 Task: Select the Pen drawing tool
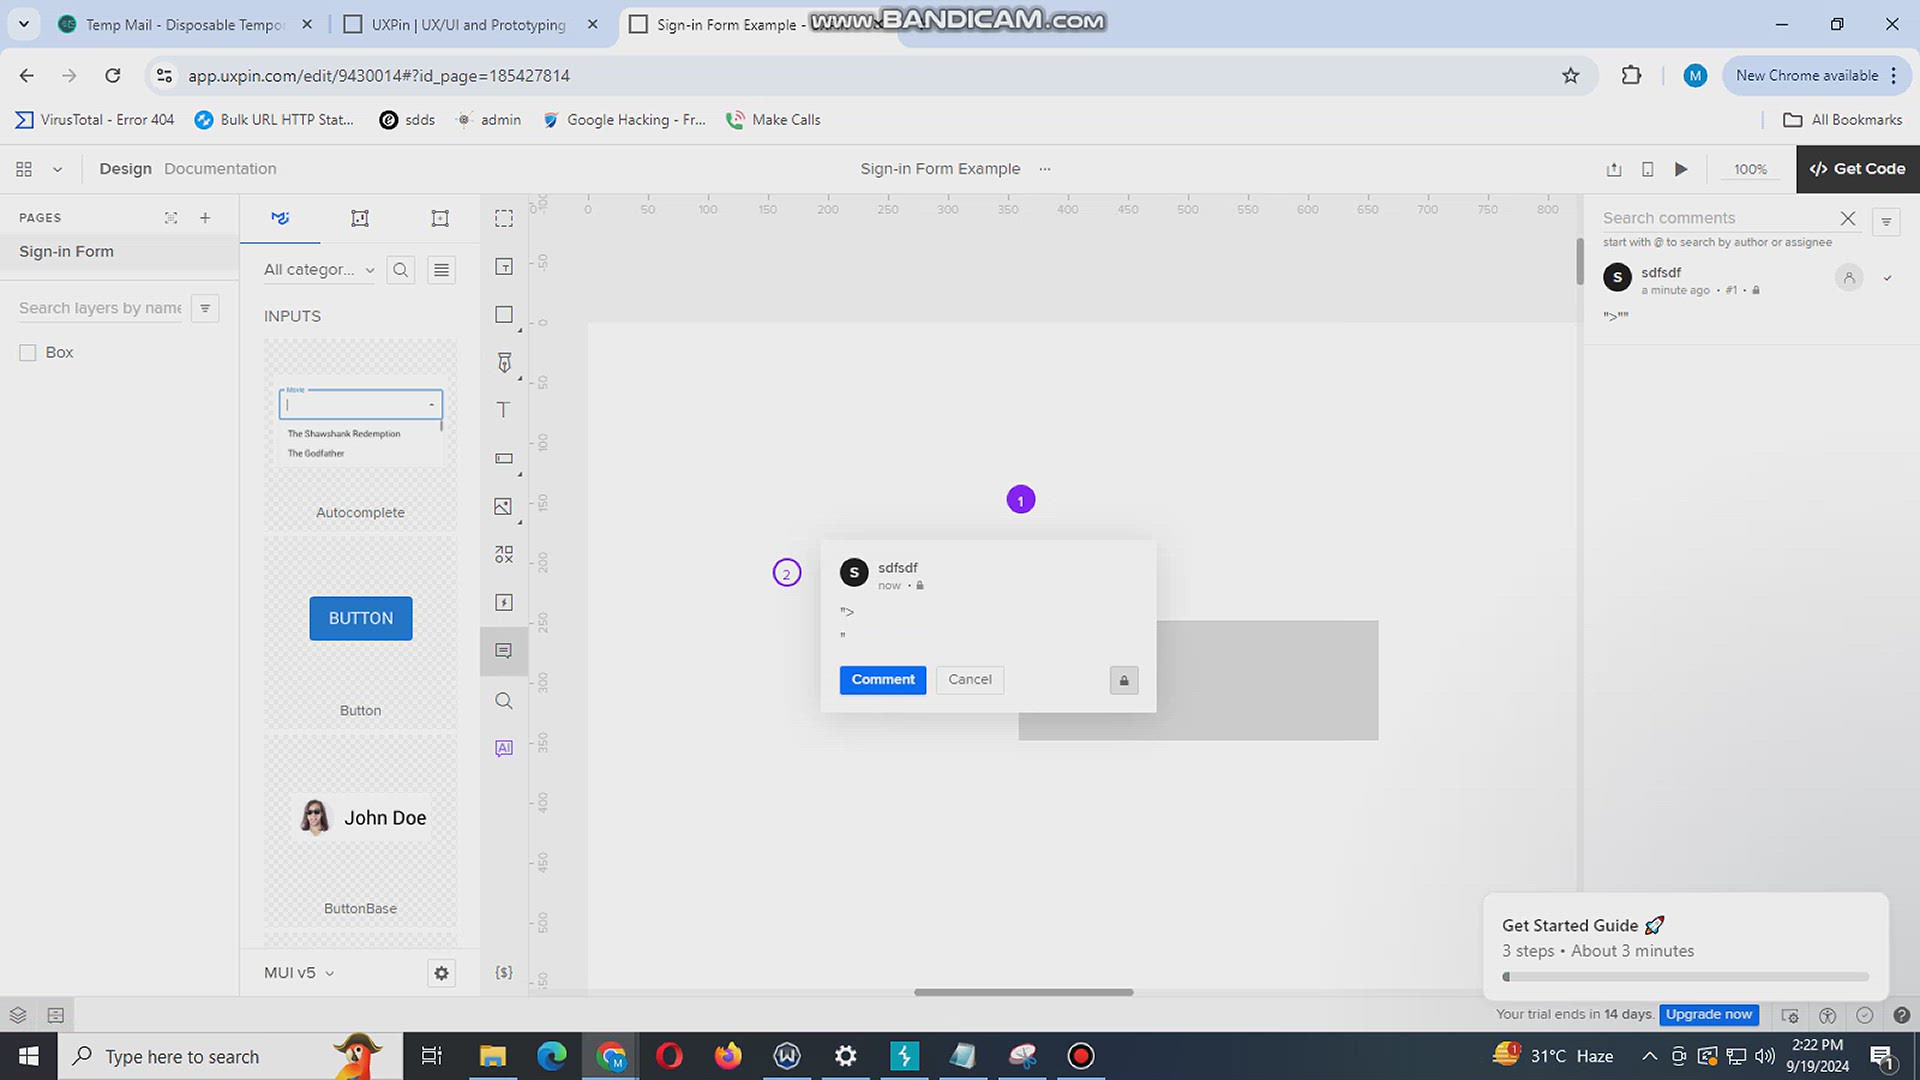[x=503, y=362]
